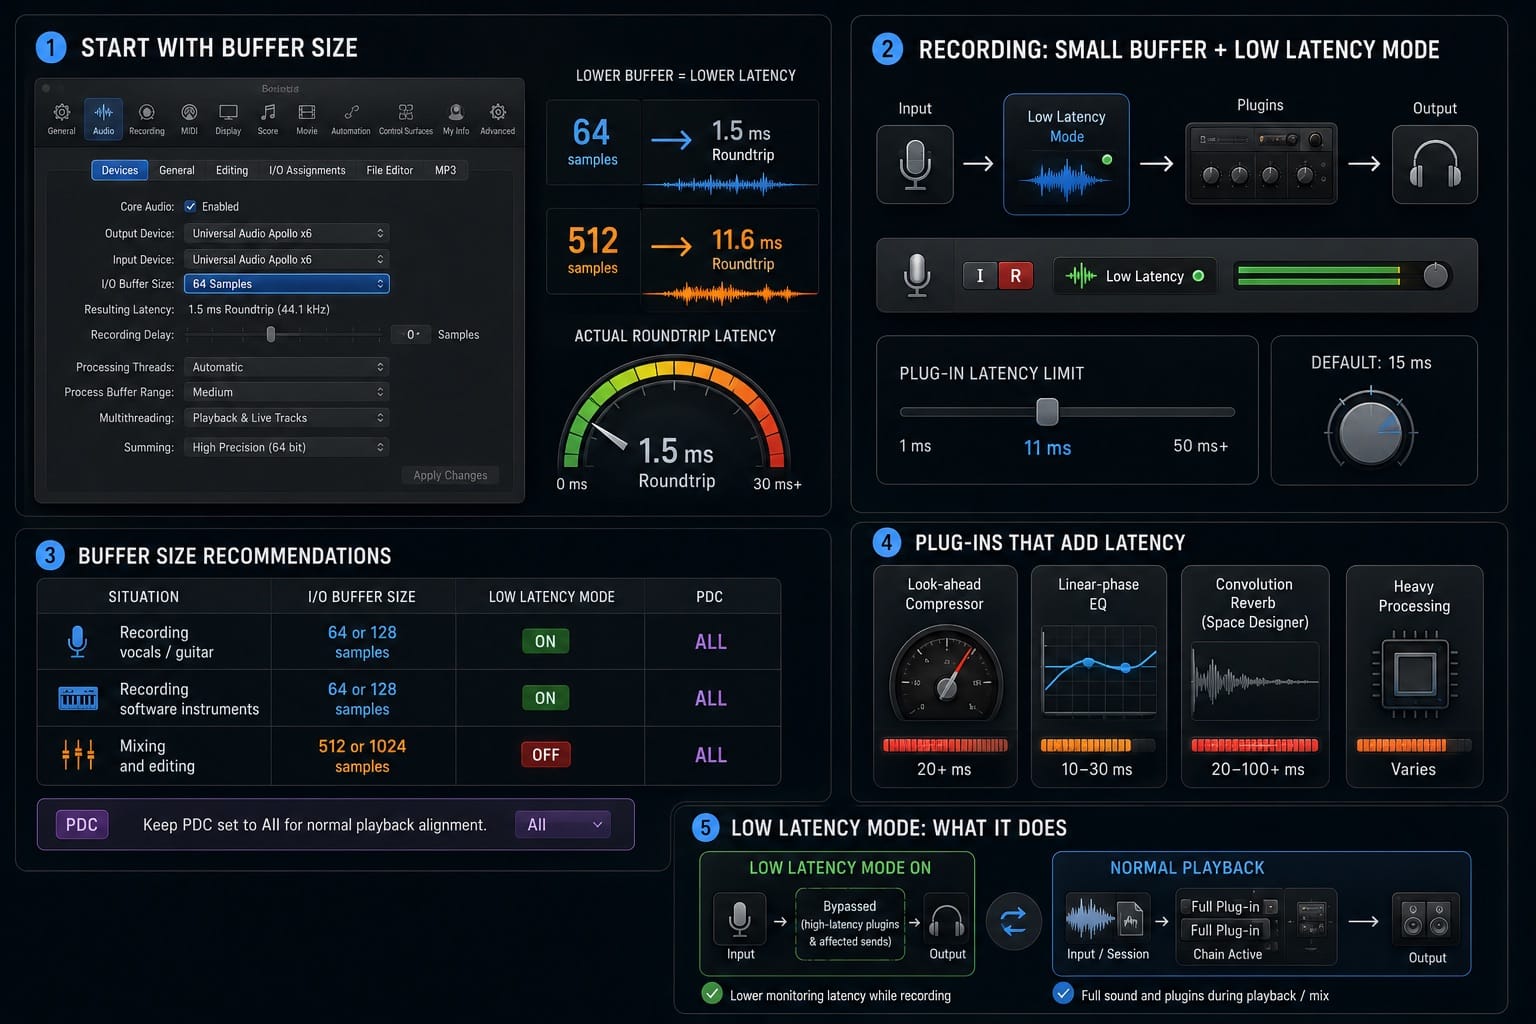Switch to the File Editor tab
The image size is (1536, 1024).
pos(389,170)
